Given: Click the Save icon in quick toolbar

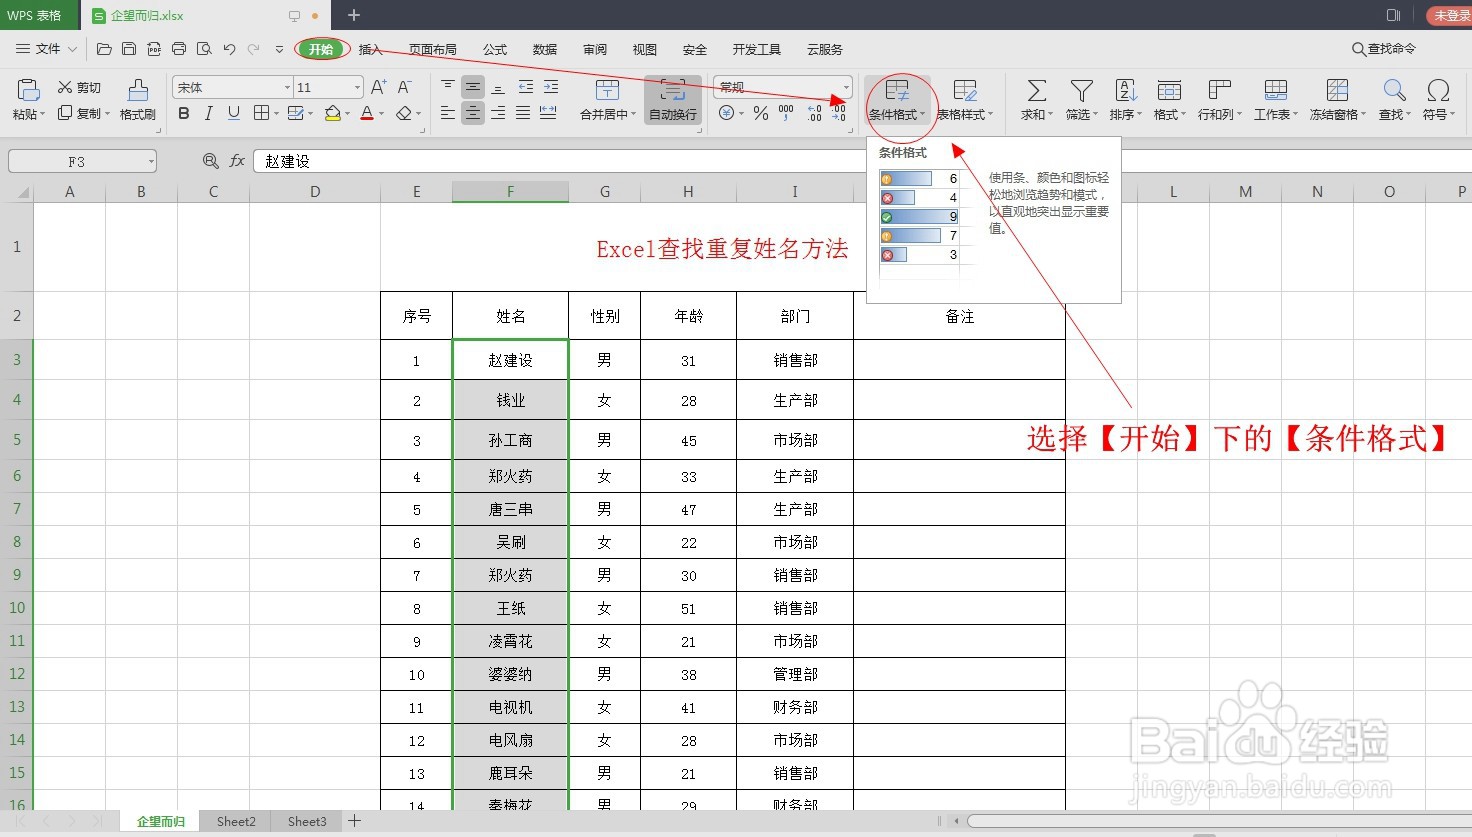Looking at the screenshot, I should (129, 49).
